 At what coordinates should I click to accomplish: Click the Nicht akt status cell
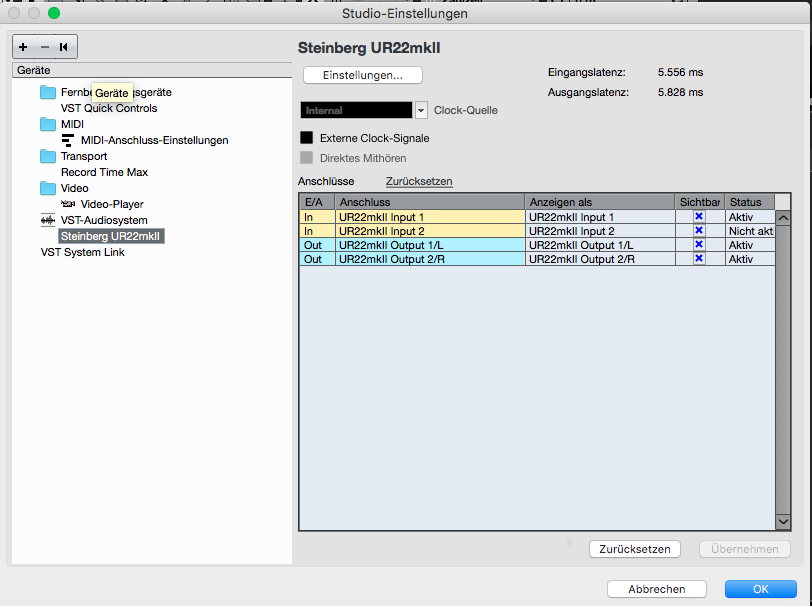750,231
